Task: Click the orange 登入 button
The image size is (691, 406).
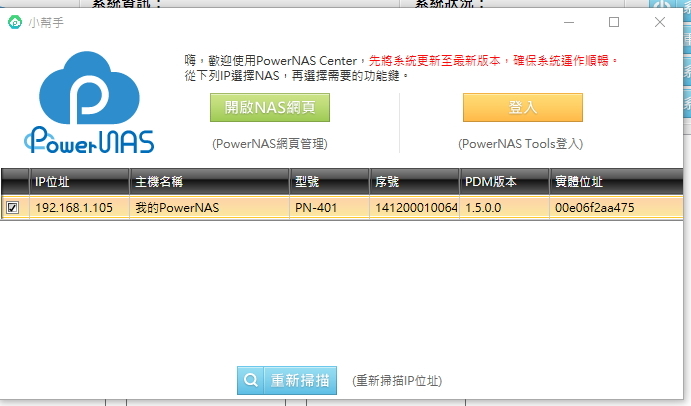Action: click(x=523, y=108)
